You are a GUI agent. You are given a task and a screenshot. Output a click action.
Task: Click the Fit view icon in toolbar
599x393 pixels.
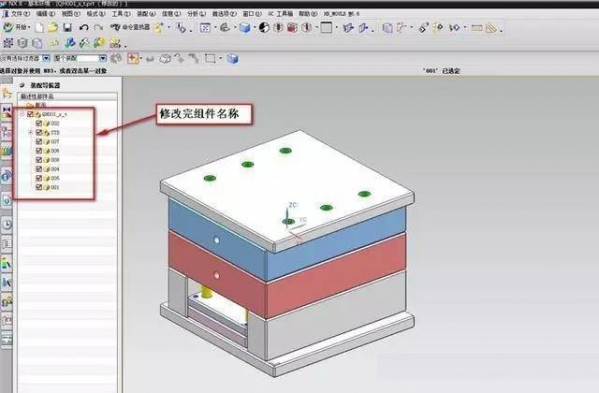point(206,27)
